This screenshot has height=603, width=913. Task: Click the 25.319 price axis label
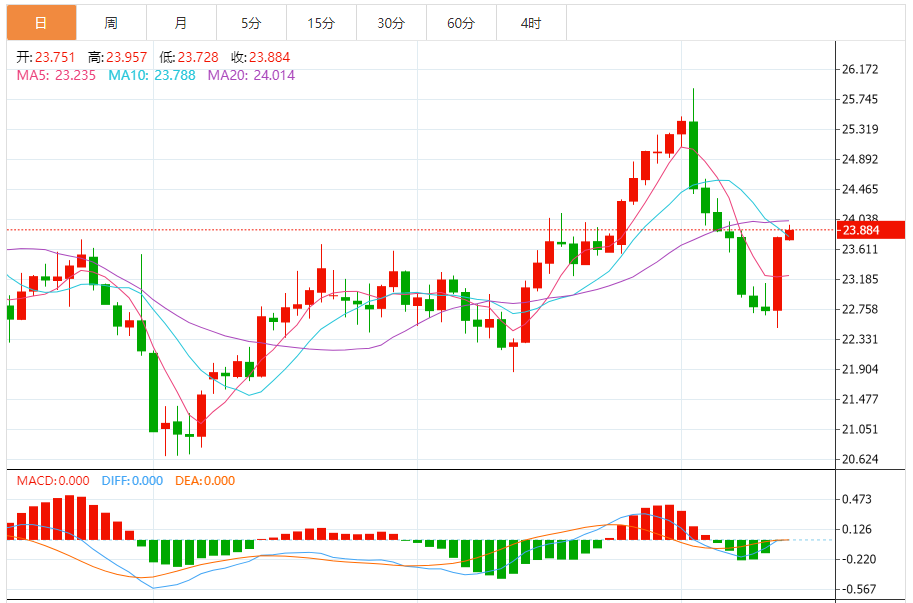coord(860,129)
